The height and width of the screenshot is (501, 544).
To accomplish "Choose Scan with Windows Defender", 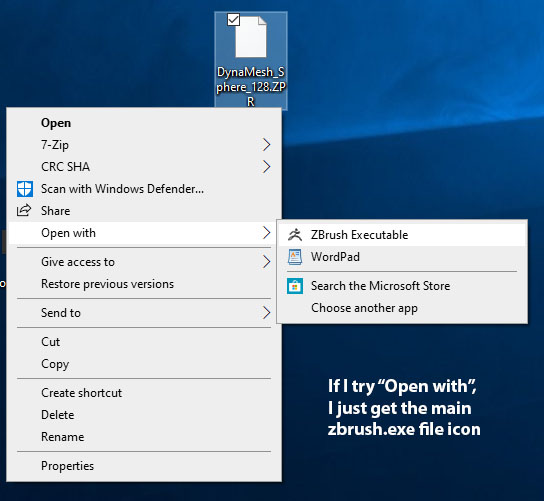I will tap(144, 189).
